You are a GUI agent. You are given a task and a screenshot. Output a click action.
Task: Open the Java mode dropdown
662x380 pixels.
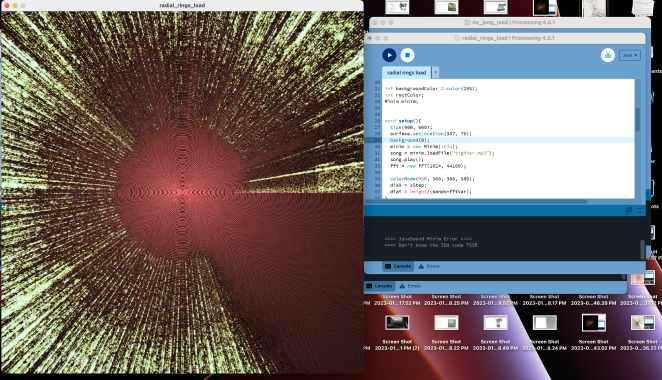(630, 55)
